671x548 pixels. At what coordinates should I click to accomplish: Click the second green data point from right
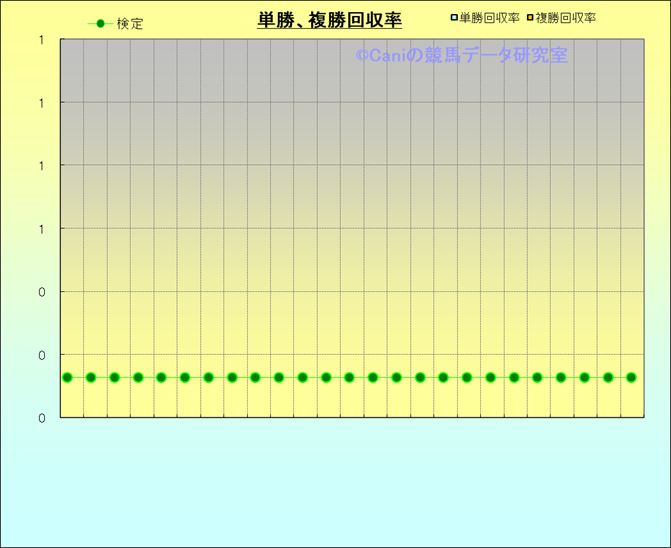(608, 377)
